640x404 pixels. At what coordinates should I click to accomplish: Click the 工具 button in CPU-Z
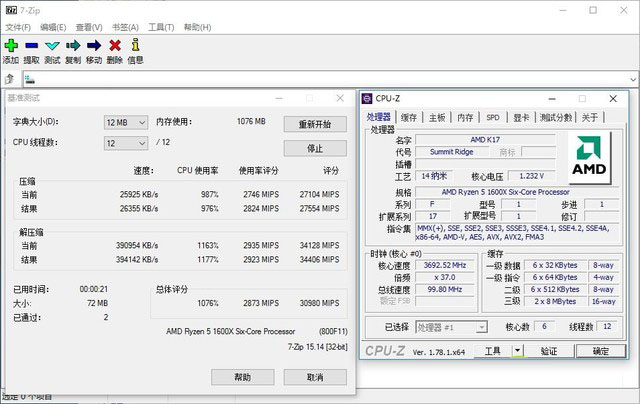(493, 351)
